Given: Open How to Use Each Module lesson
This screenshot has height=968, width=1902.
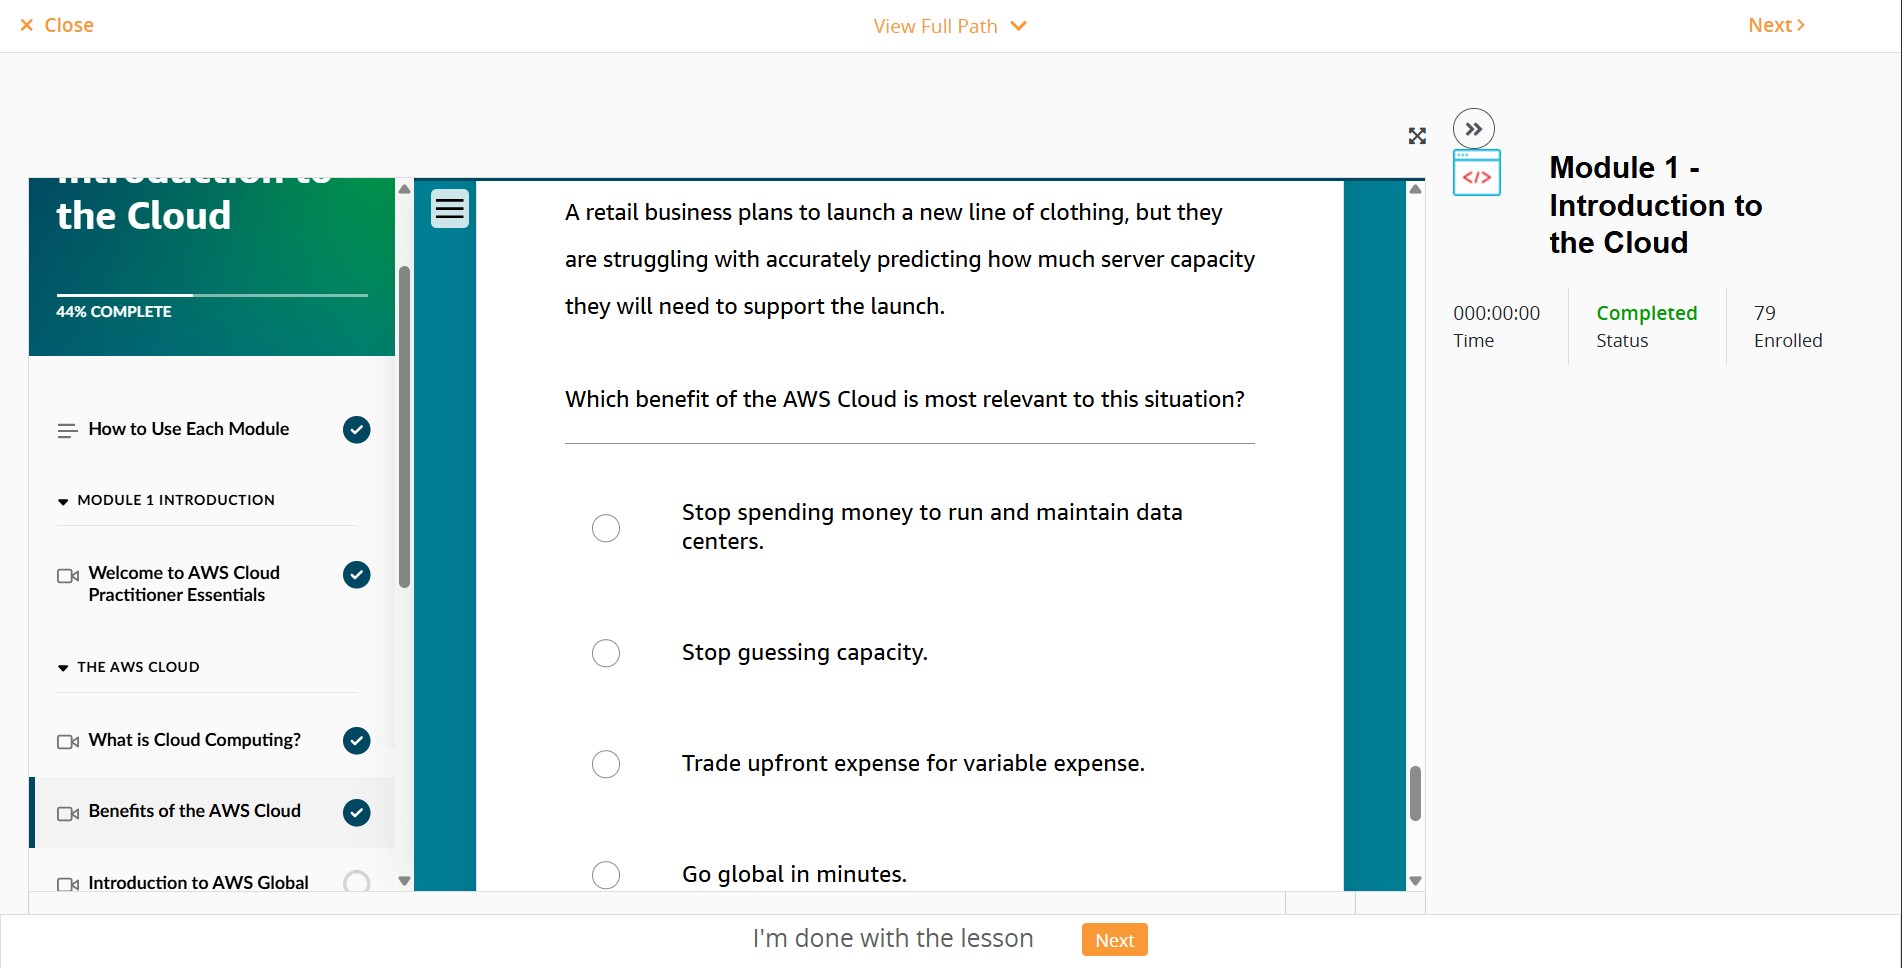Looking at the screenshot, I should click(189, 429).
